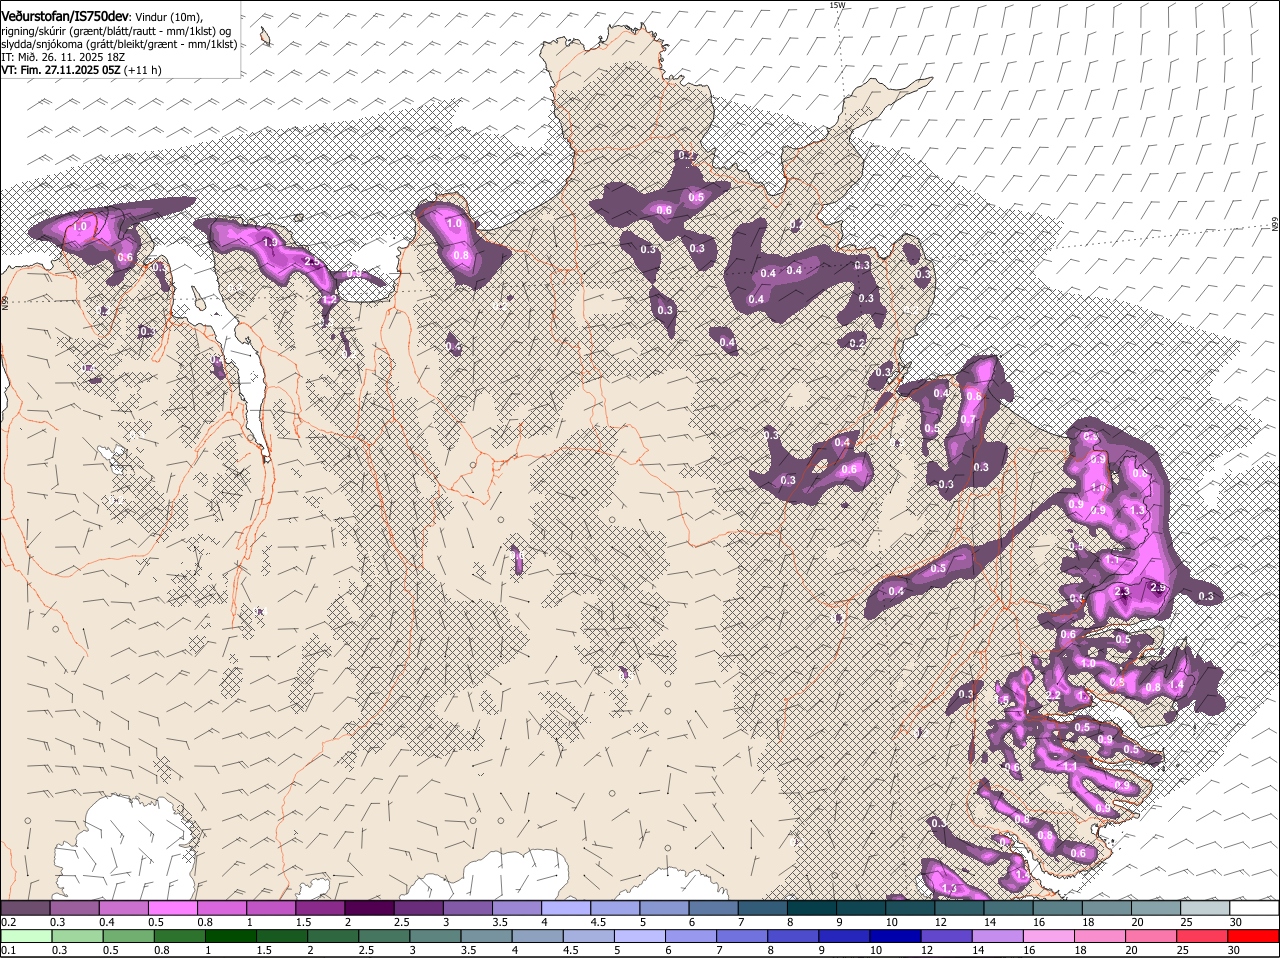Click the 2 green swatch in the lower legend row

click(x=332, y=937)
